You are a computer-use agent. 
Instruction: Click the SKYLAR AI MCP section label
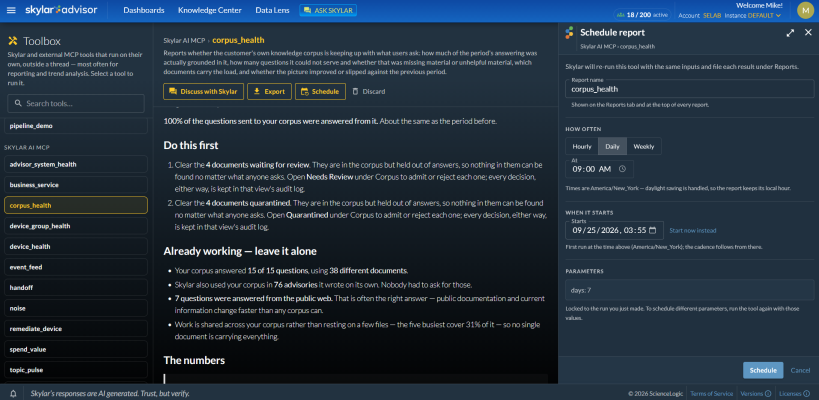pyautogui.click(x=26, y=147)
